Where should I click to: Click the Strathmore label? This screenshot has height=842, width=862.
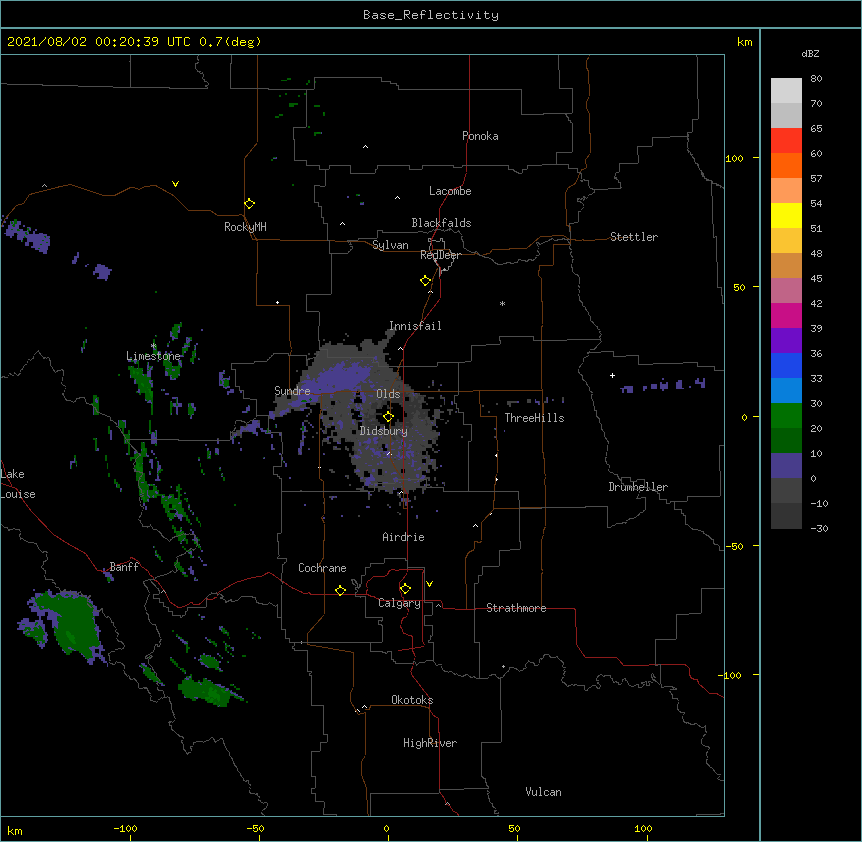click(516, 608)
